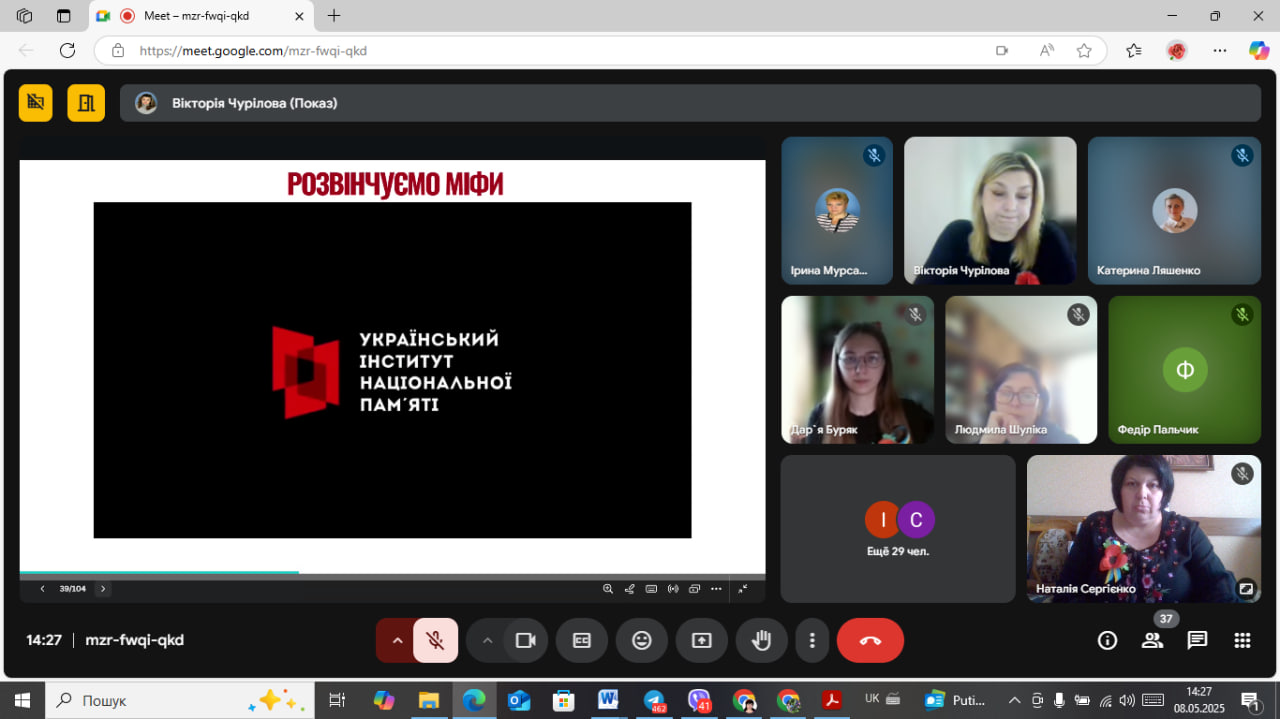This screenshot has height=719, width=1280.
Task: Open slide toolbar three-dot menu
Action: [x=716, y=589]
